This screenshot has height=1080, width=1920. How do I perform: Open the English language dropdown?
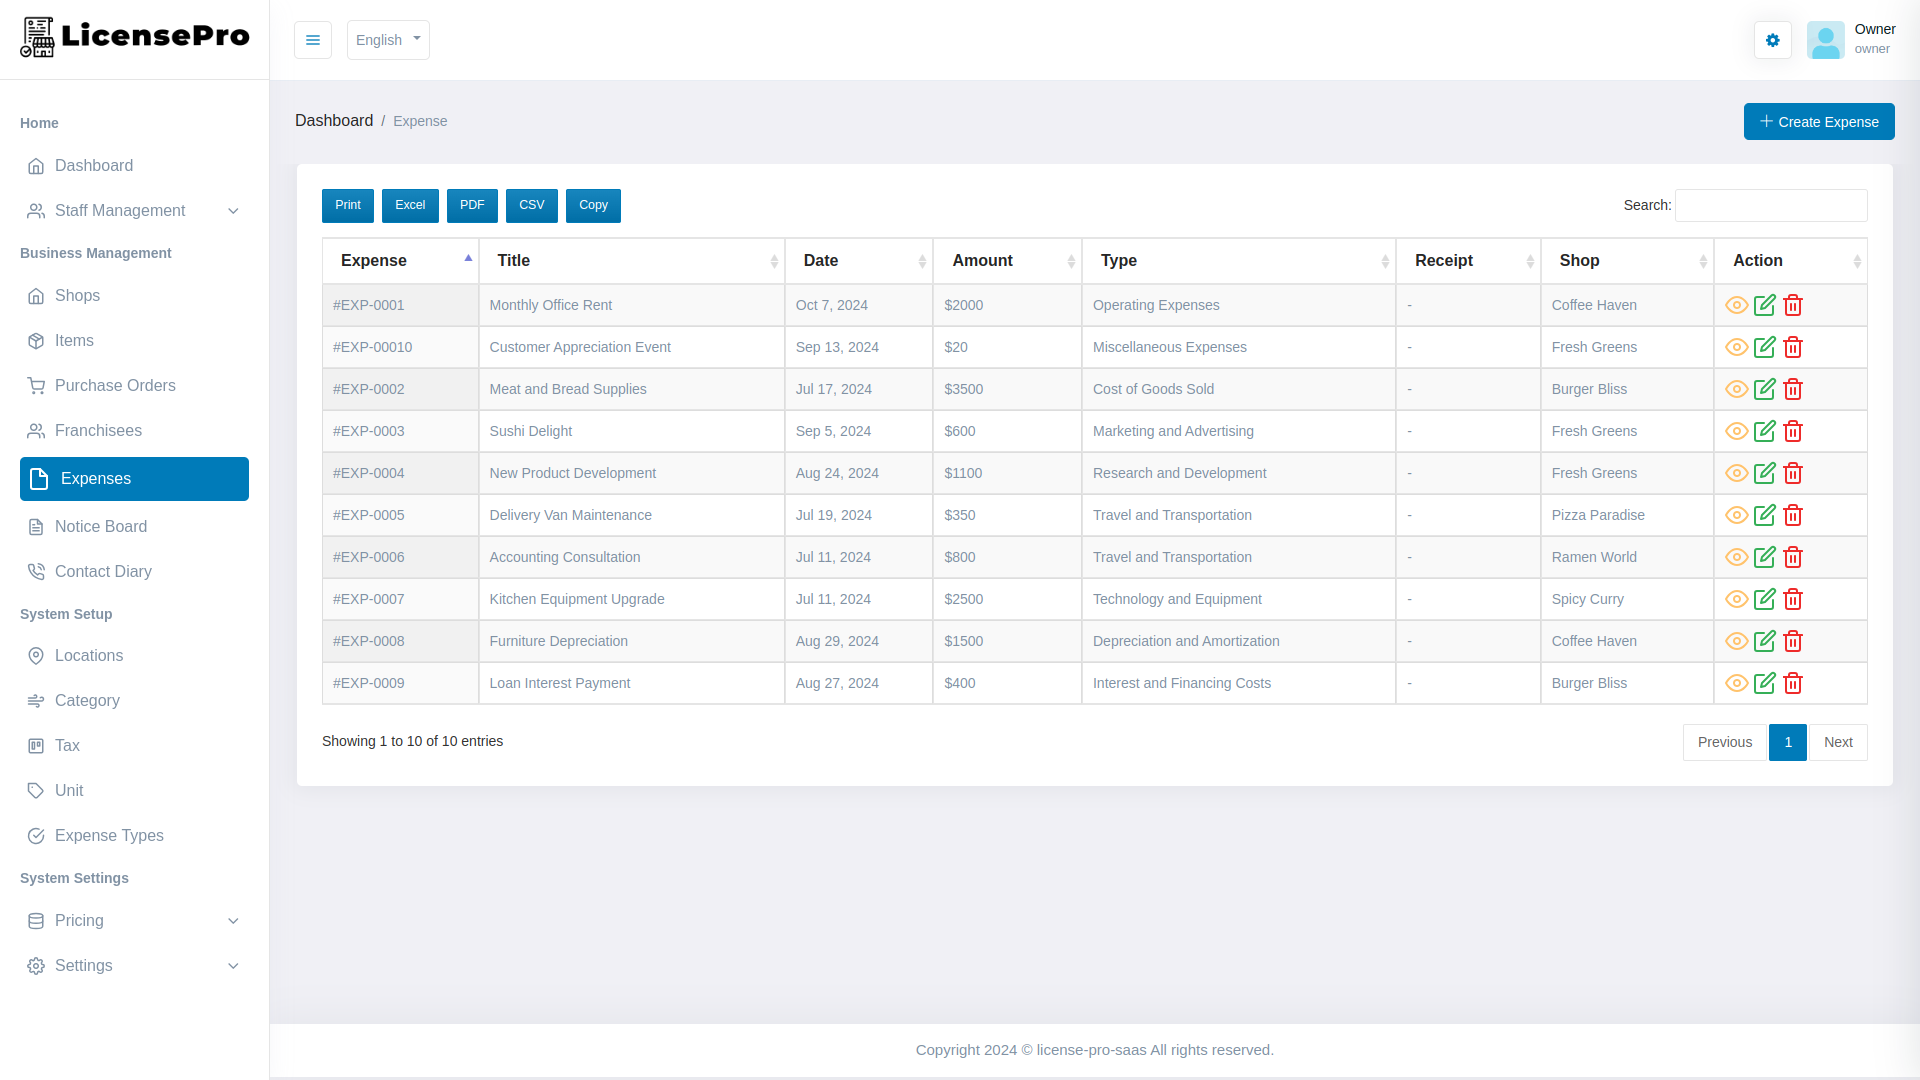[x=388, y=40]
